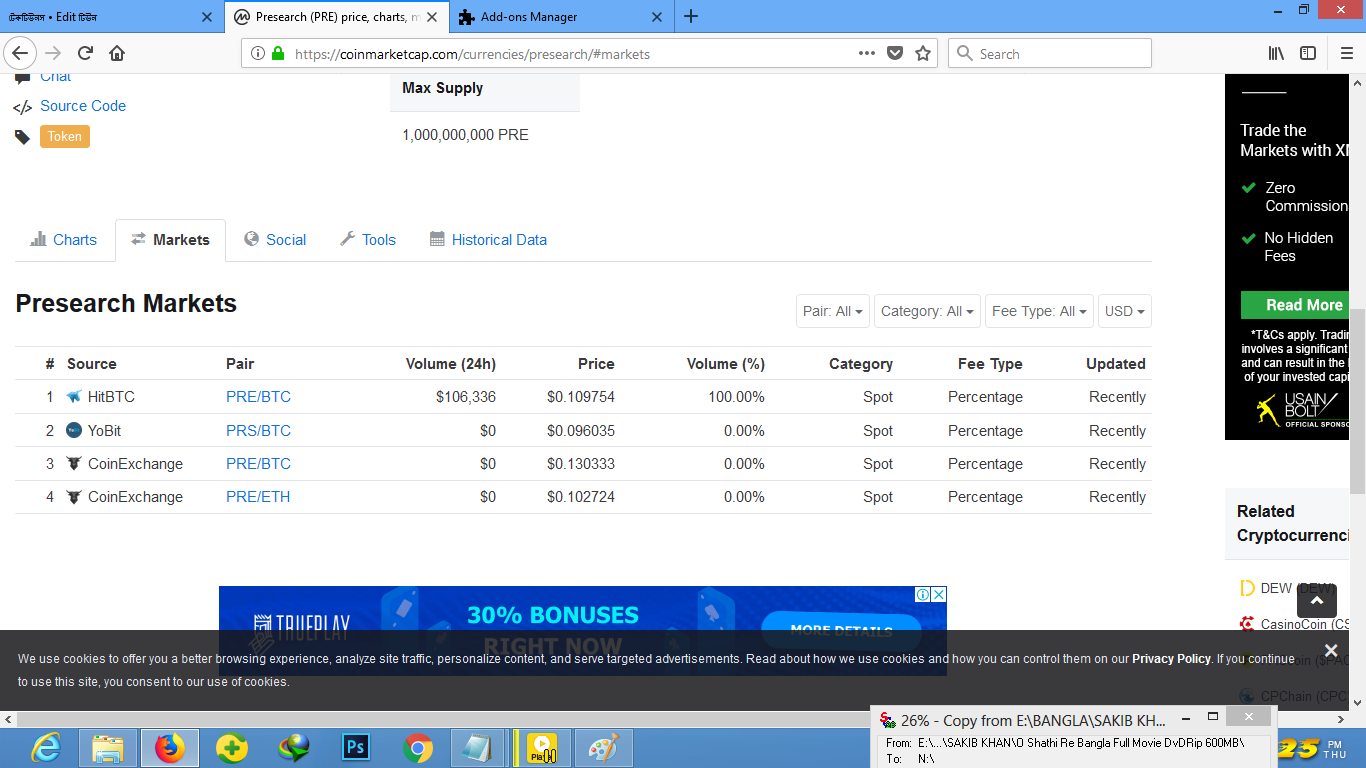Sort markets by Price column header

(596, 364)
